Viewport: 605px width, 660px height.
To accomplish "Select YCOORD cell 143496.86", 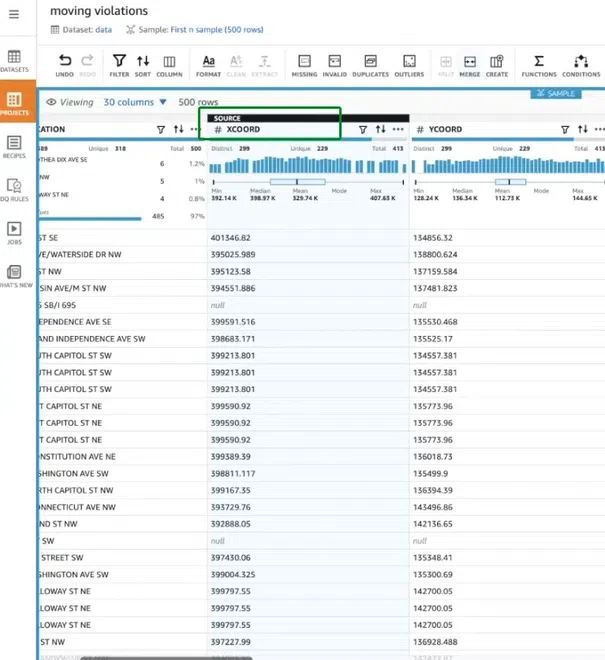I will click(x=507, y=507).
